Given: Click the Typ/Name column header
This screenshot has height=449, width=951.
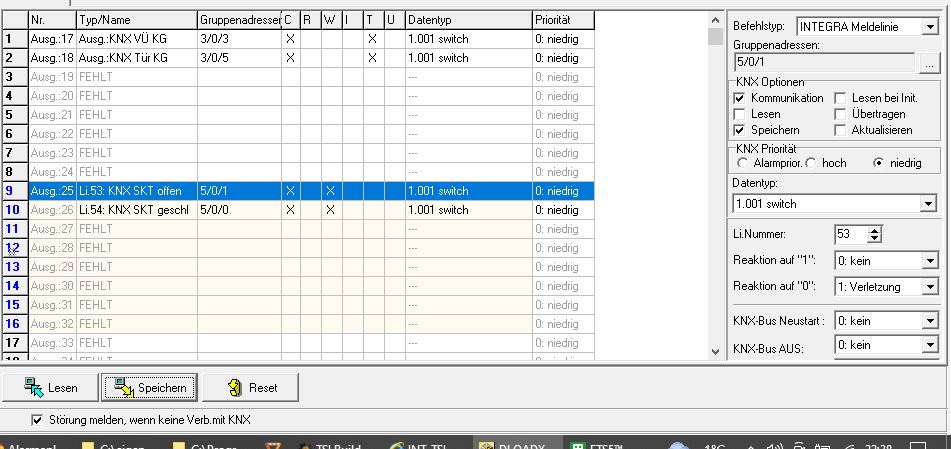Looking at the screenshot, I should pos(136,19).
